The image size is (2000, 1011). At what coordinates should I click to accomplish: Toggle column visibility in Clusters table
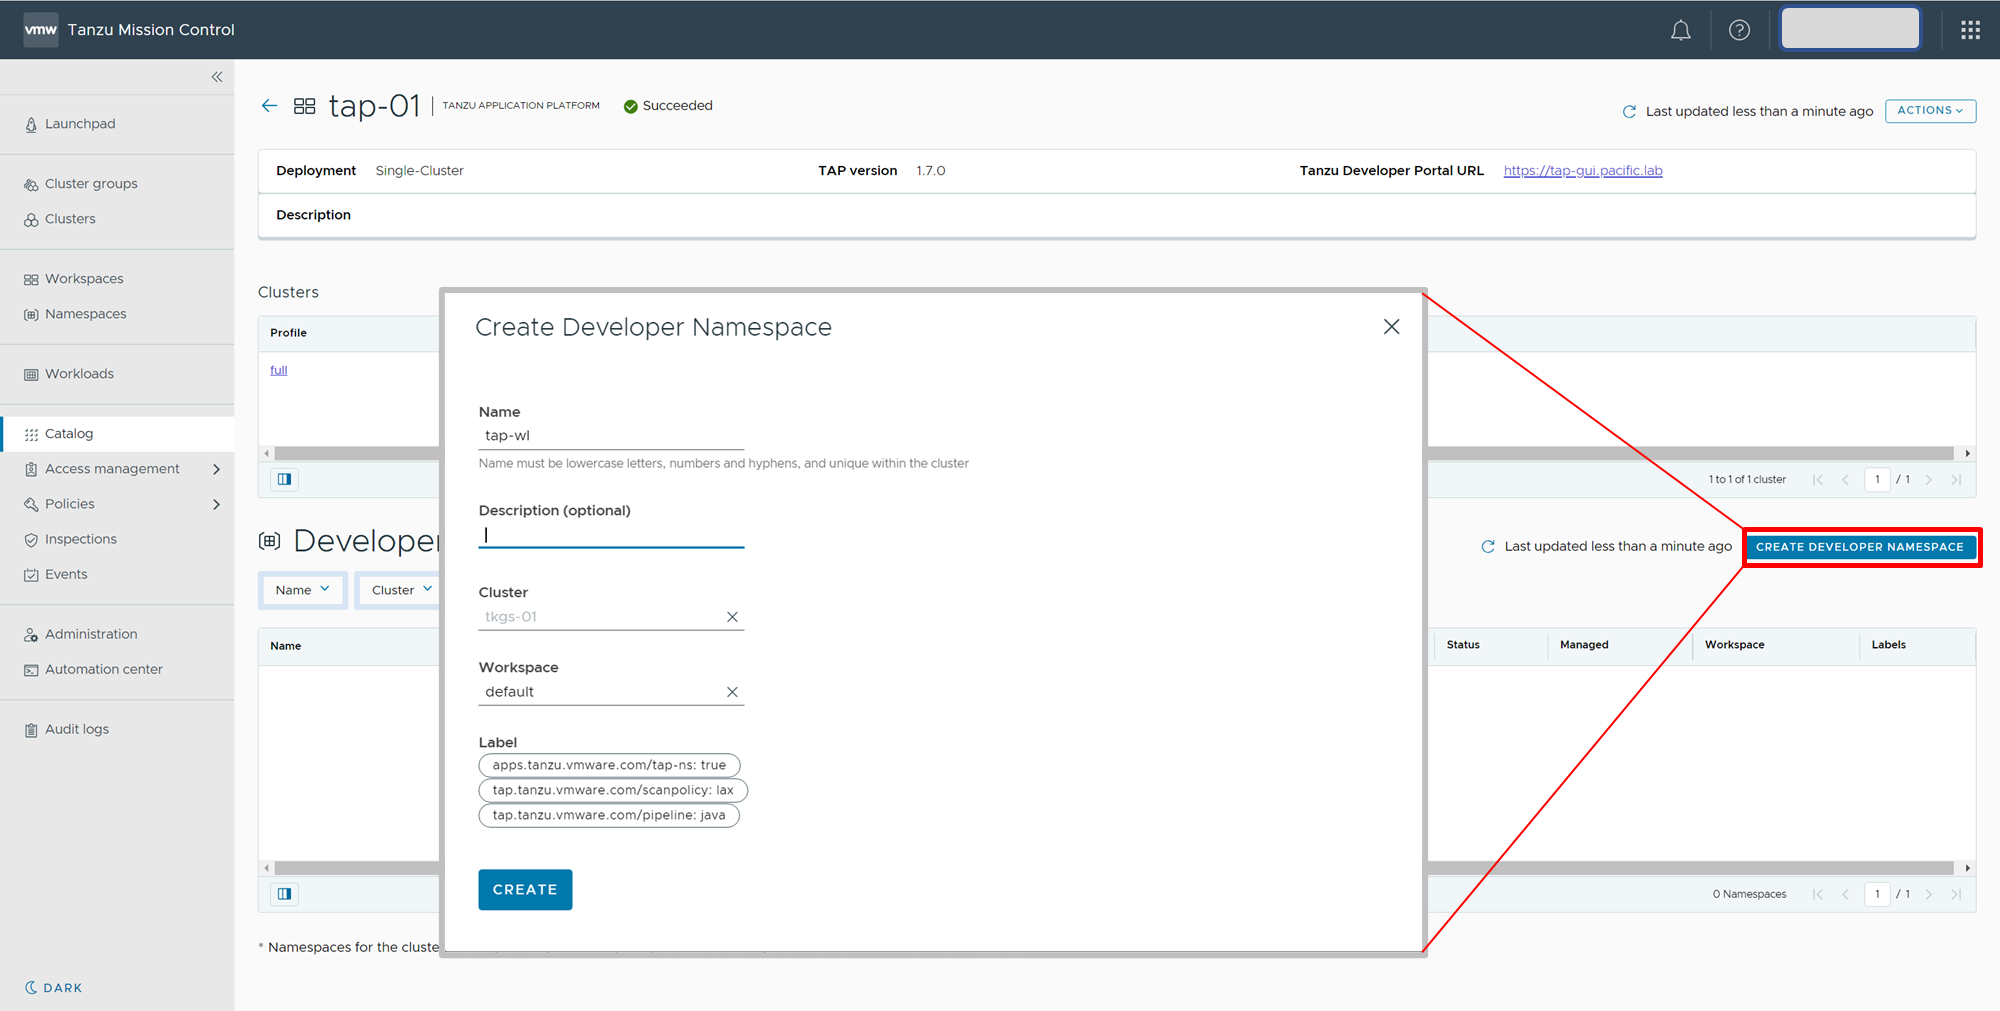[285, 480]
